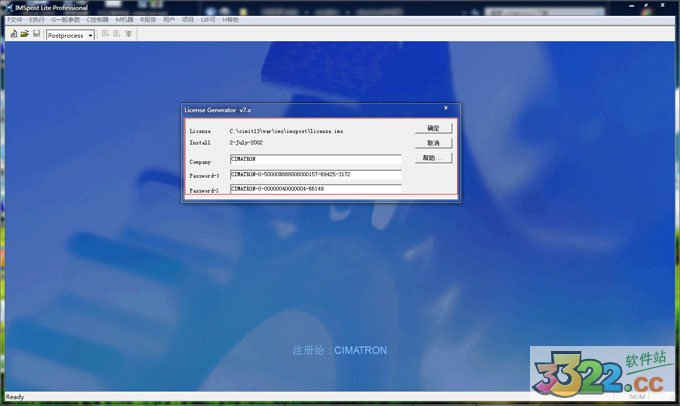Click the IMSpost application icon in the title bar
The height and width of the screenshot is (406, 680).
click(9, 8)
